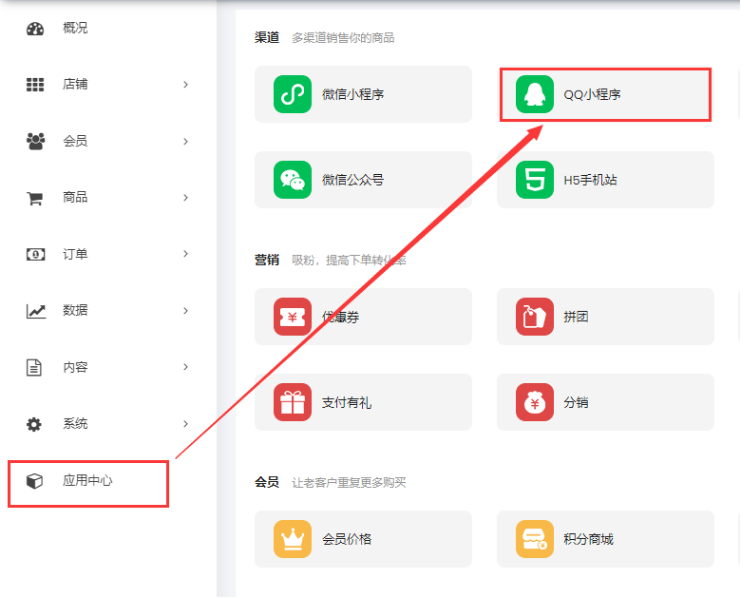Screen dimensions: 744x598
Task: Click the H5 mobile site icon
Action: click(x=535, y=180)
